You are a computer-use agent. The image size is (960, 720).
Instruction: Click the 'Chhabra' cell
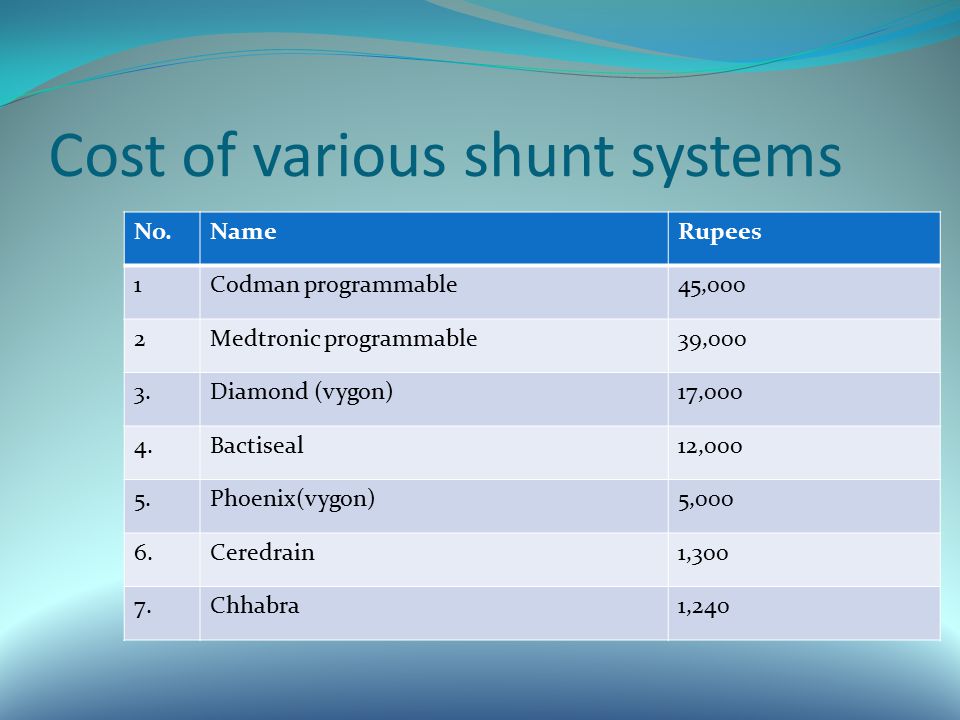click(433, 613)
